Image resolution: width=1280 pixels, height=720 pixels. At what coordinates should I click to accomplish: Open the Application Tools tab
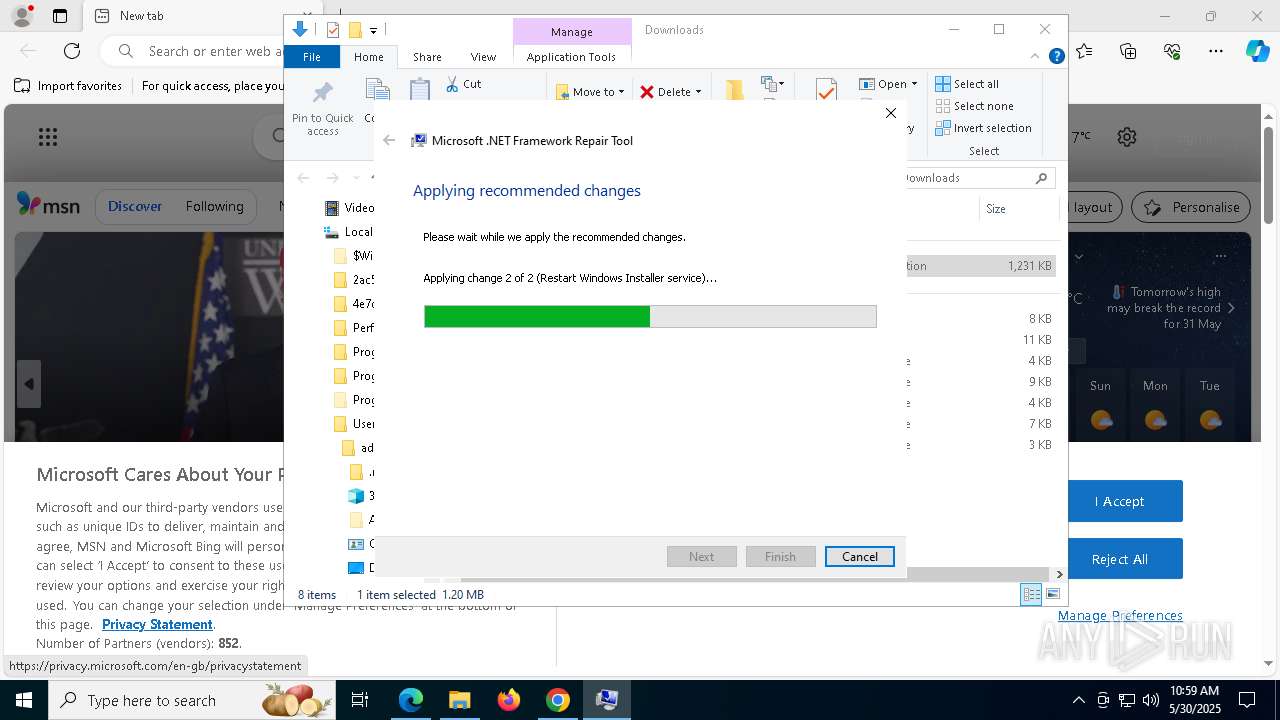coord(571,57)
